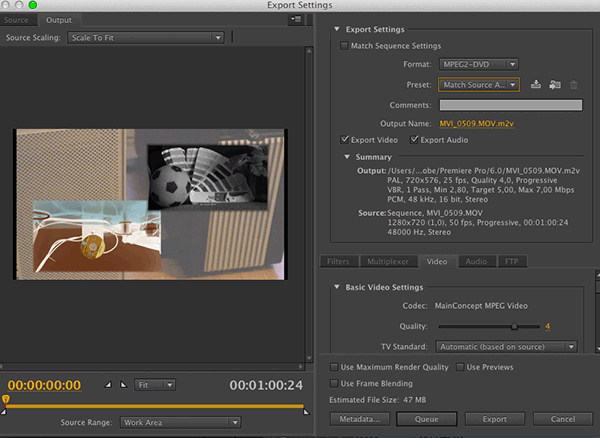600x438 pixels.
Task: Open the Preset dropdown
Action: [479, 85]
